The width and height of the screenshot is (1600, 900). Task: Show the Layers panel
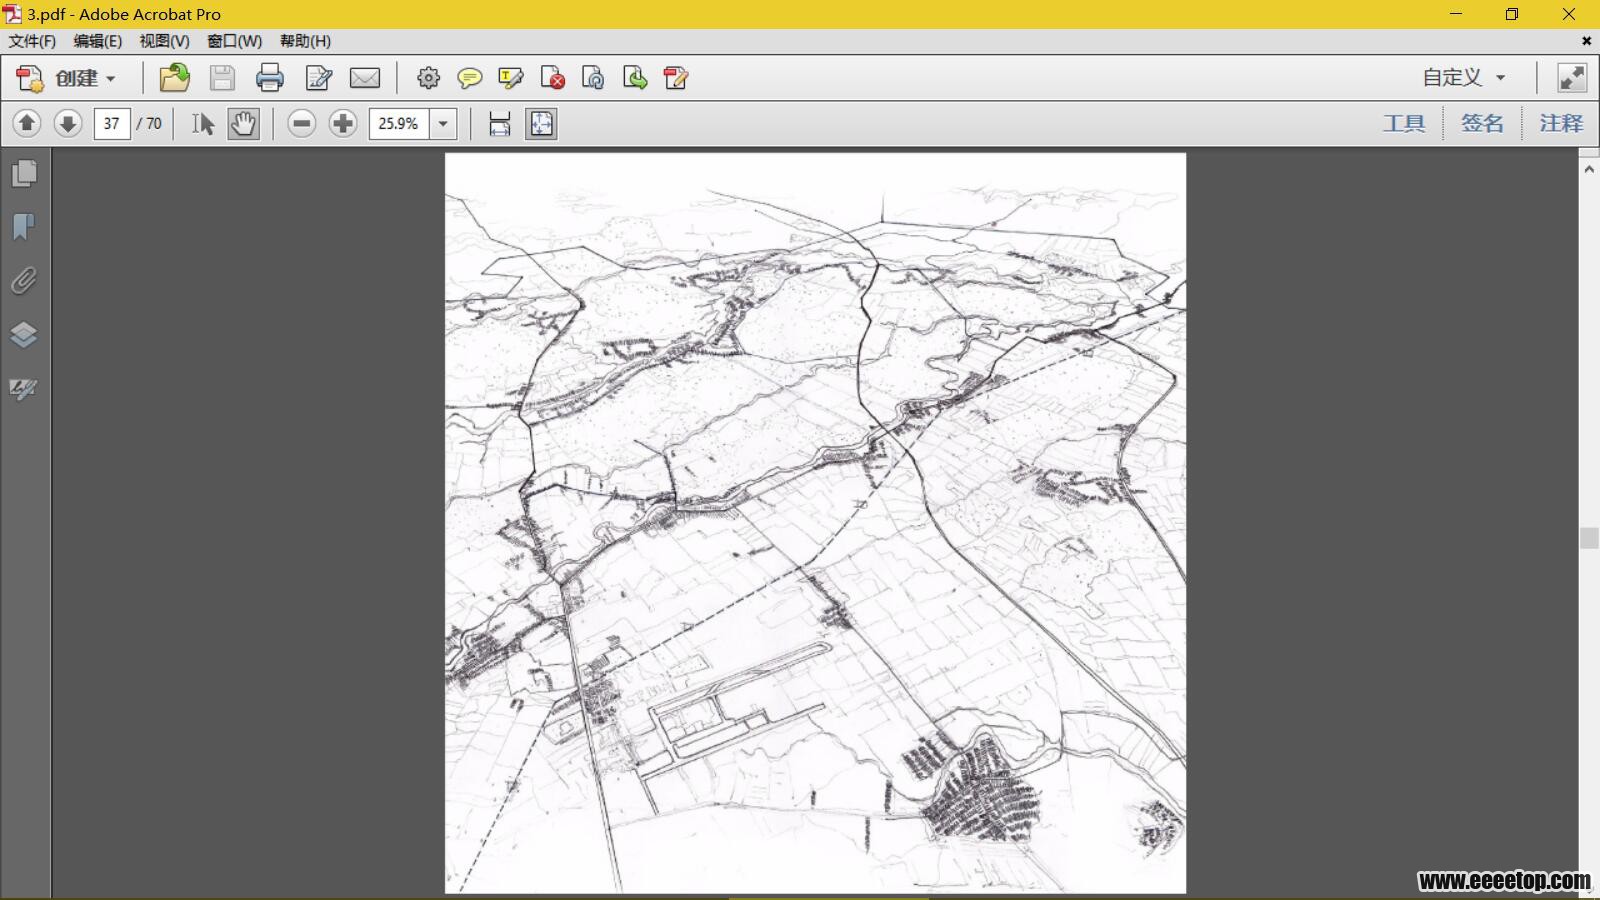click(24, 334)
